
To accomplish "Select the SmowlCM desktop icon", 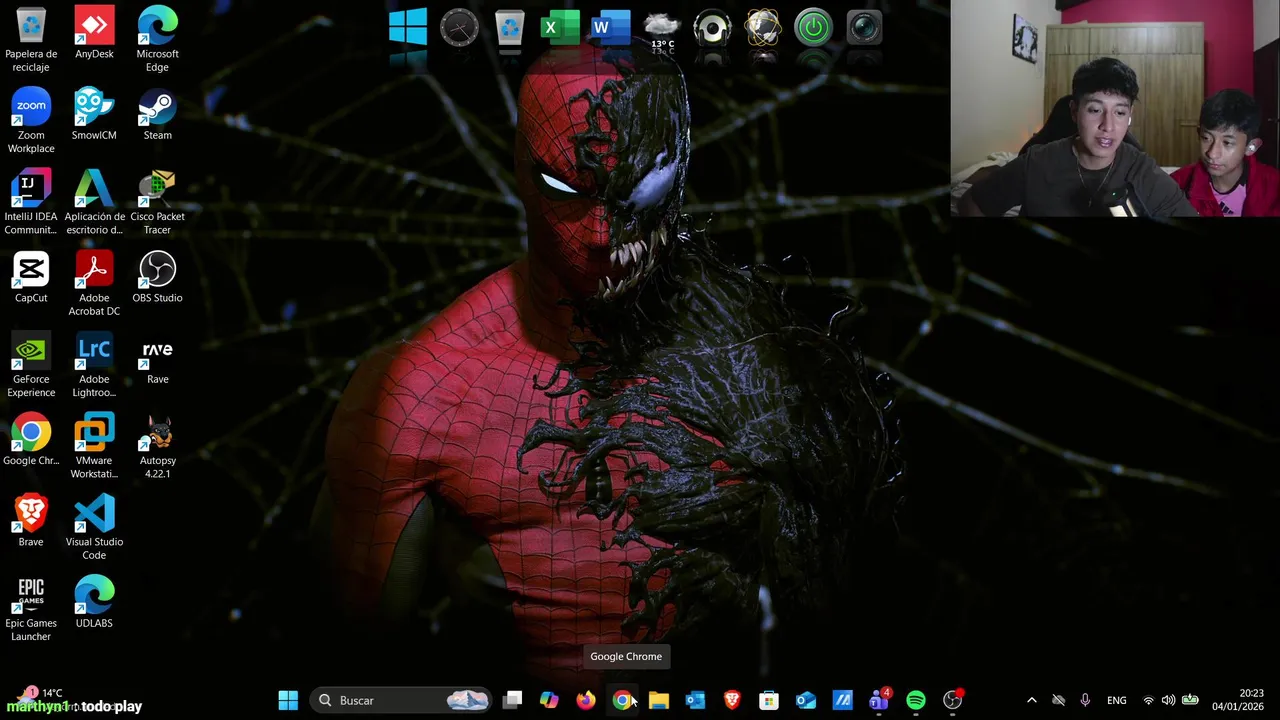I will coord(94,114).
